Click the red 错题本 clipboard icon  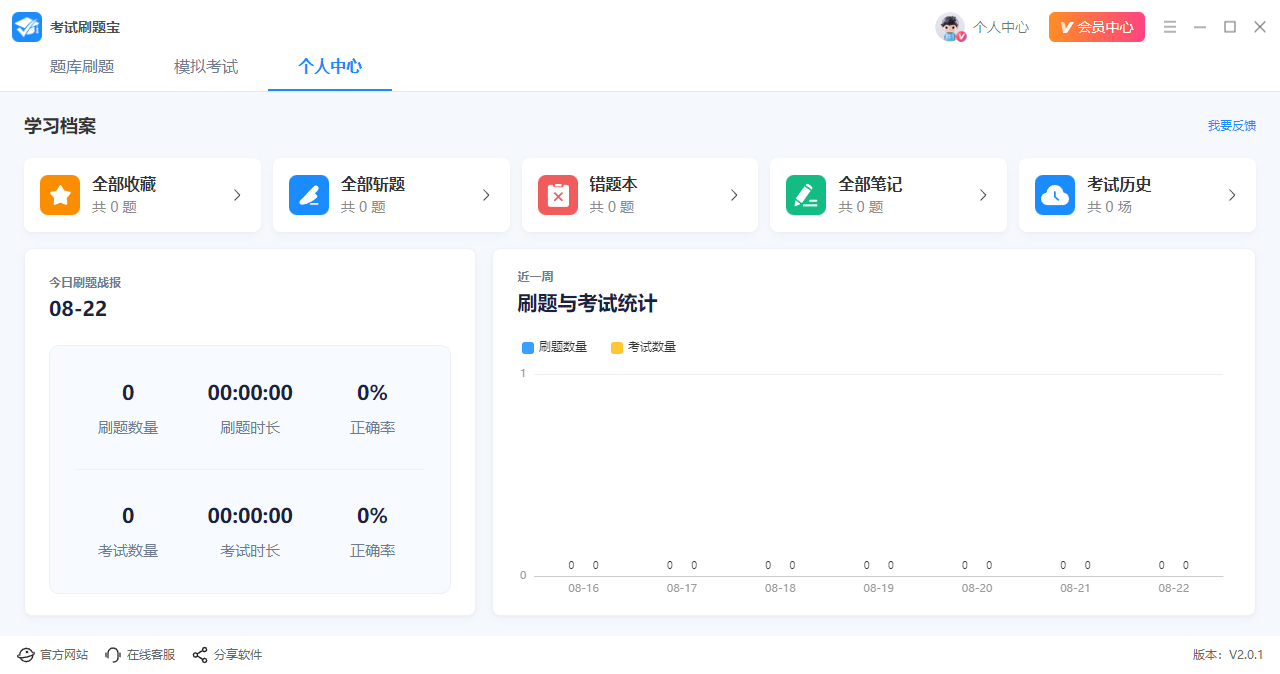point(558,195)
